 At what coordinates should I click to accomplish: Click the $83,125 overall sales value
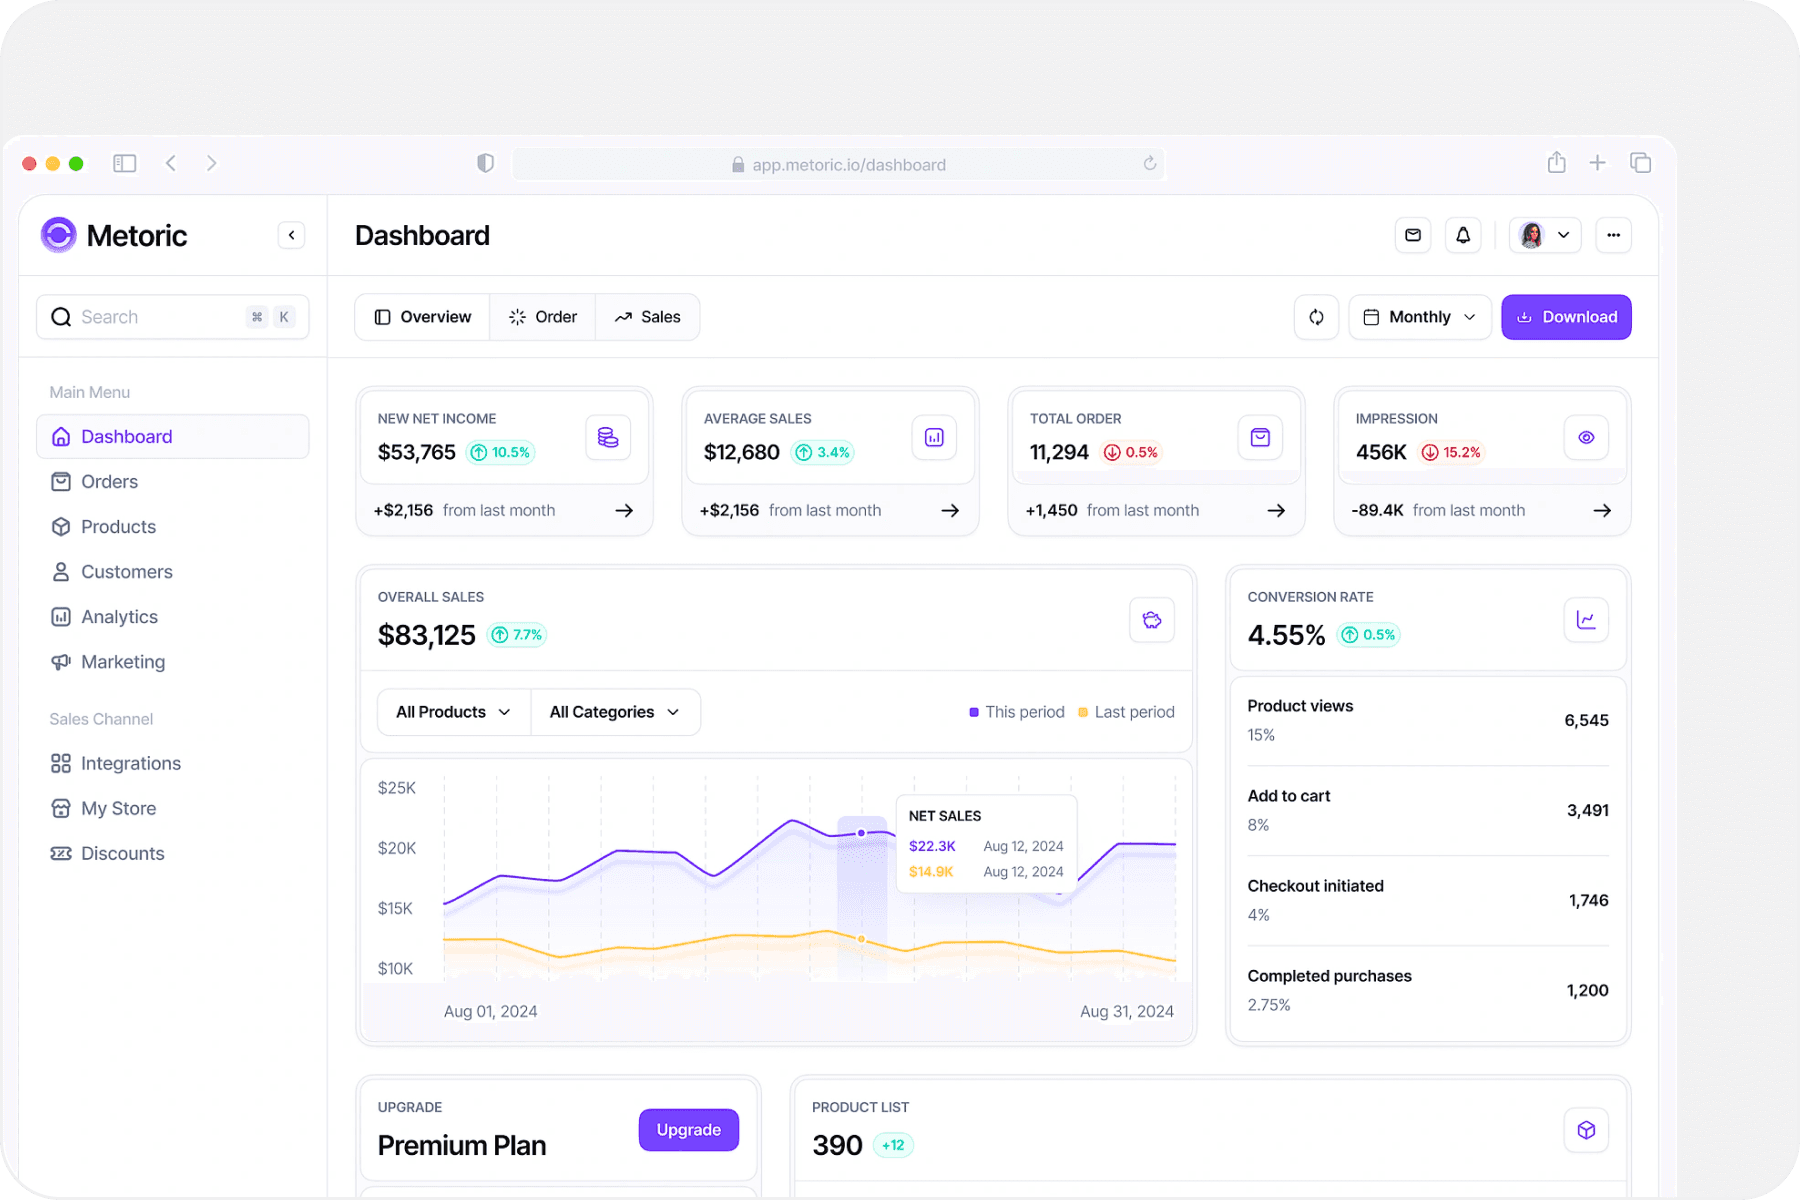point(427,635)
